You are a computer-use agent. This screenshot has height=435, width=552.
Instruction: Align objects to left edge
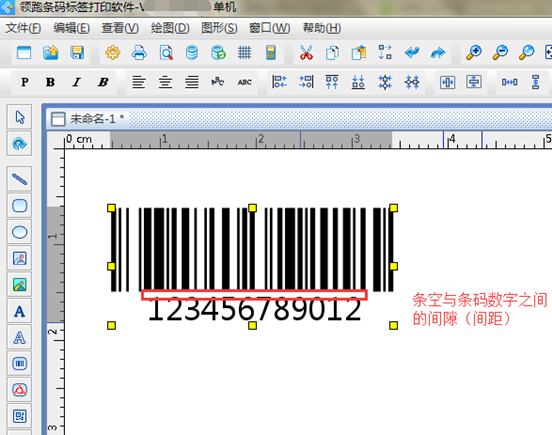point(280,82)
